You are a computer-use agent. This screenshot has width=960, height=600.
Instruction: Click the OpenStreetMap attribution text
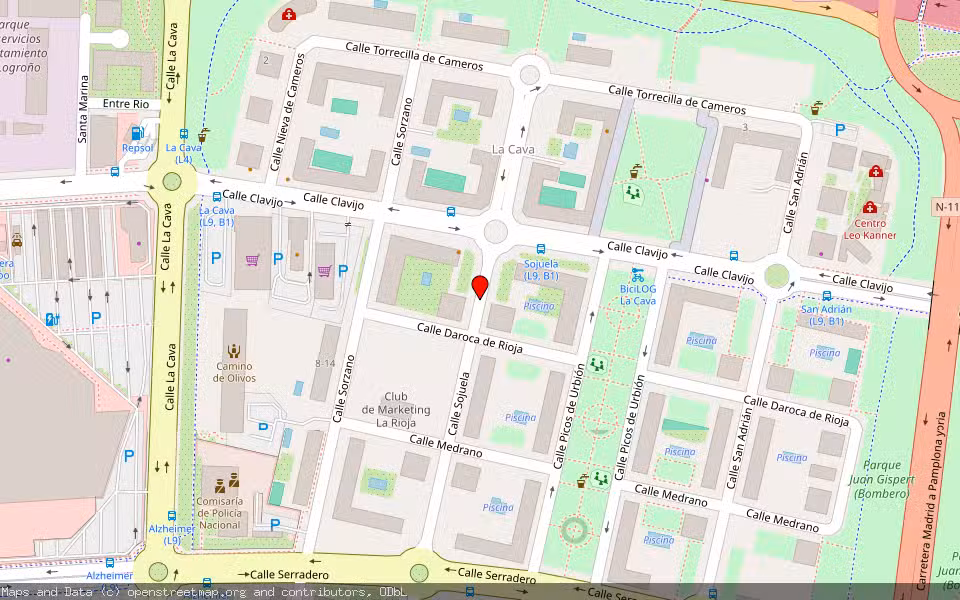203,592
